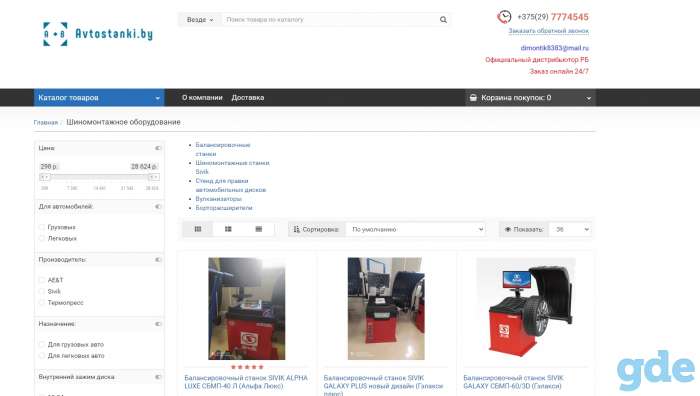The width and height of the screenshot is (700, 396).
Task: Switch to the list view icon
Action: (x=258, y=229)
